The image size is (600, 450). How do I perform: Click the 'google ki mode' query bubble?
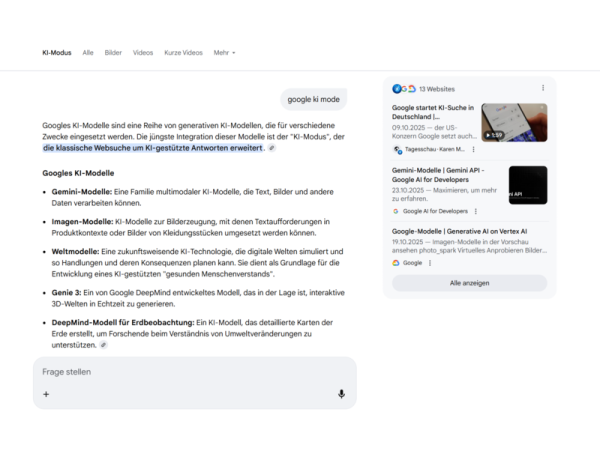(313, 99)
